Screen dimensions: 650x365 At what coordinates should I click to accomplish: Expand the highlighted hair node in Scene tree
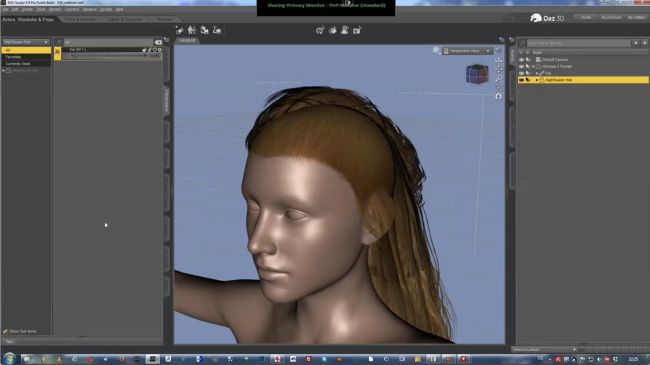pos(537,80)
